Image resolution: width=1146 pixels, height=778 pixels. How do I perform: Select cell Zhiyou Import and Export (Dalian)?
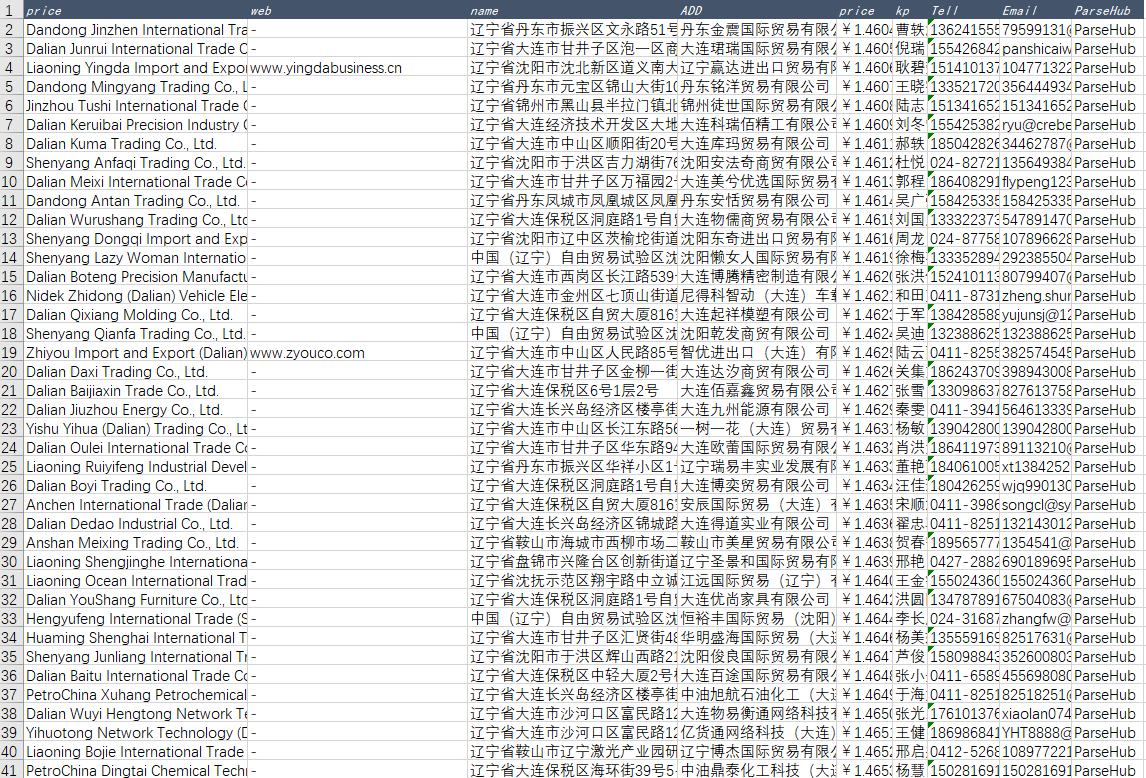[x=136, y=353]
